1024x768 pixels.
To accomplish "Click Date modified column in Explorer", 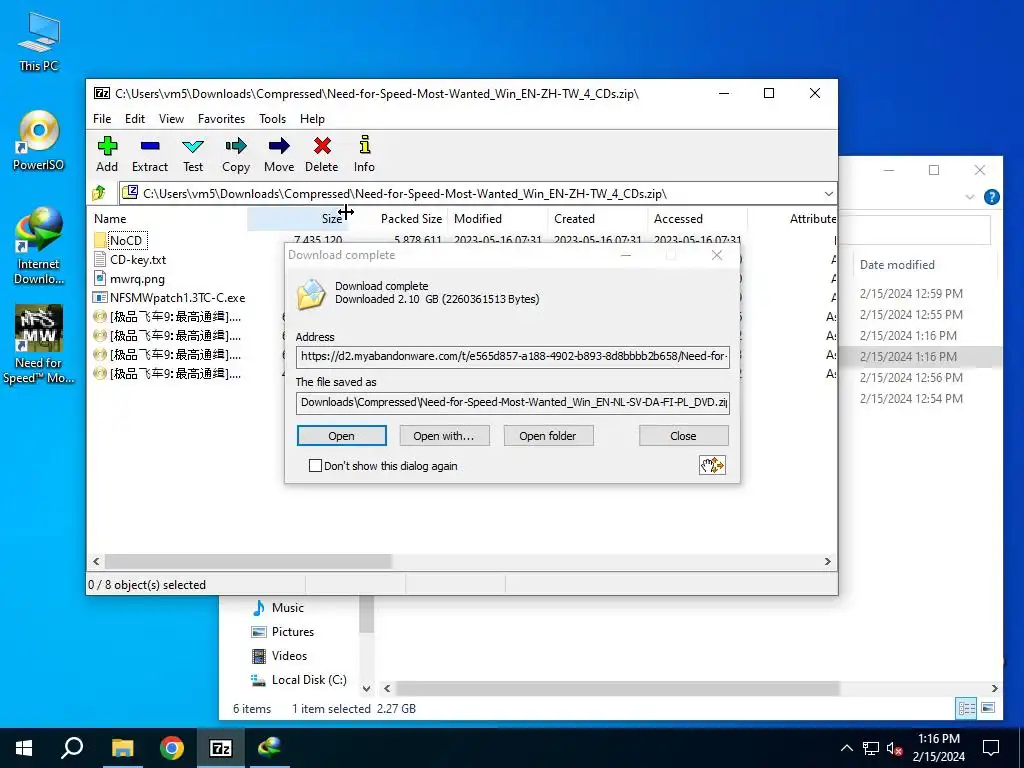I will point(897,265).
